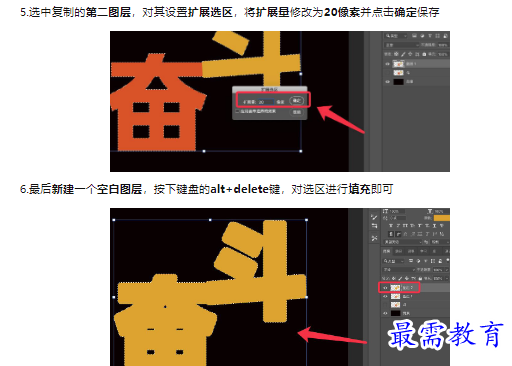Apply superscript in step 6 Character panel
This screenshot has width=512, height=366.
click(420, 226)
